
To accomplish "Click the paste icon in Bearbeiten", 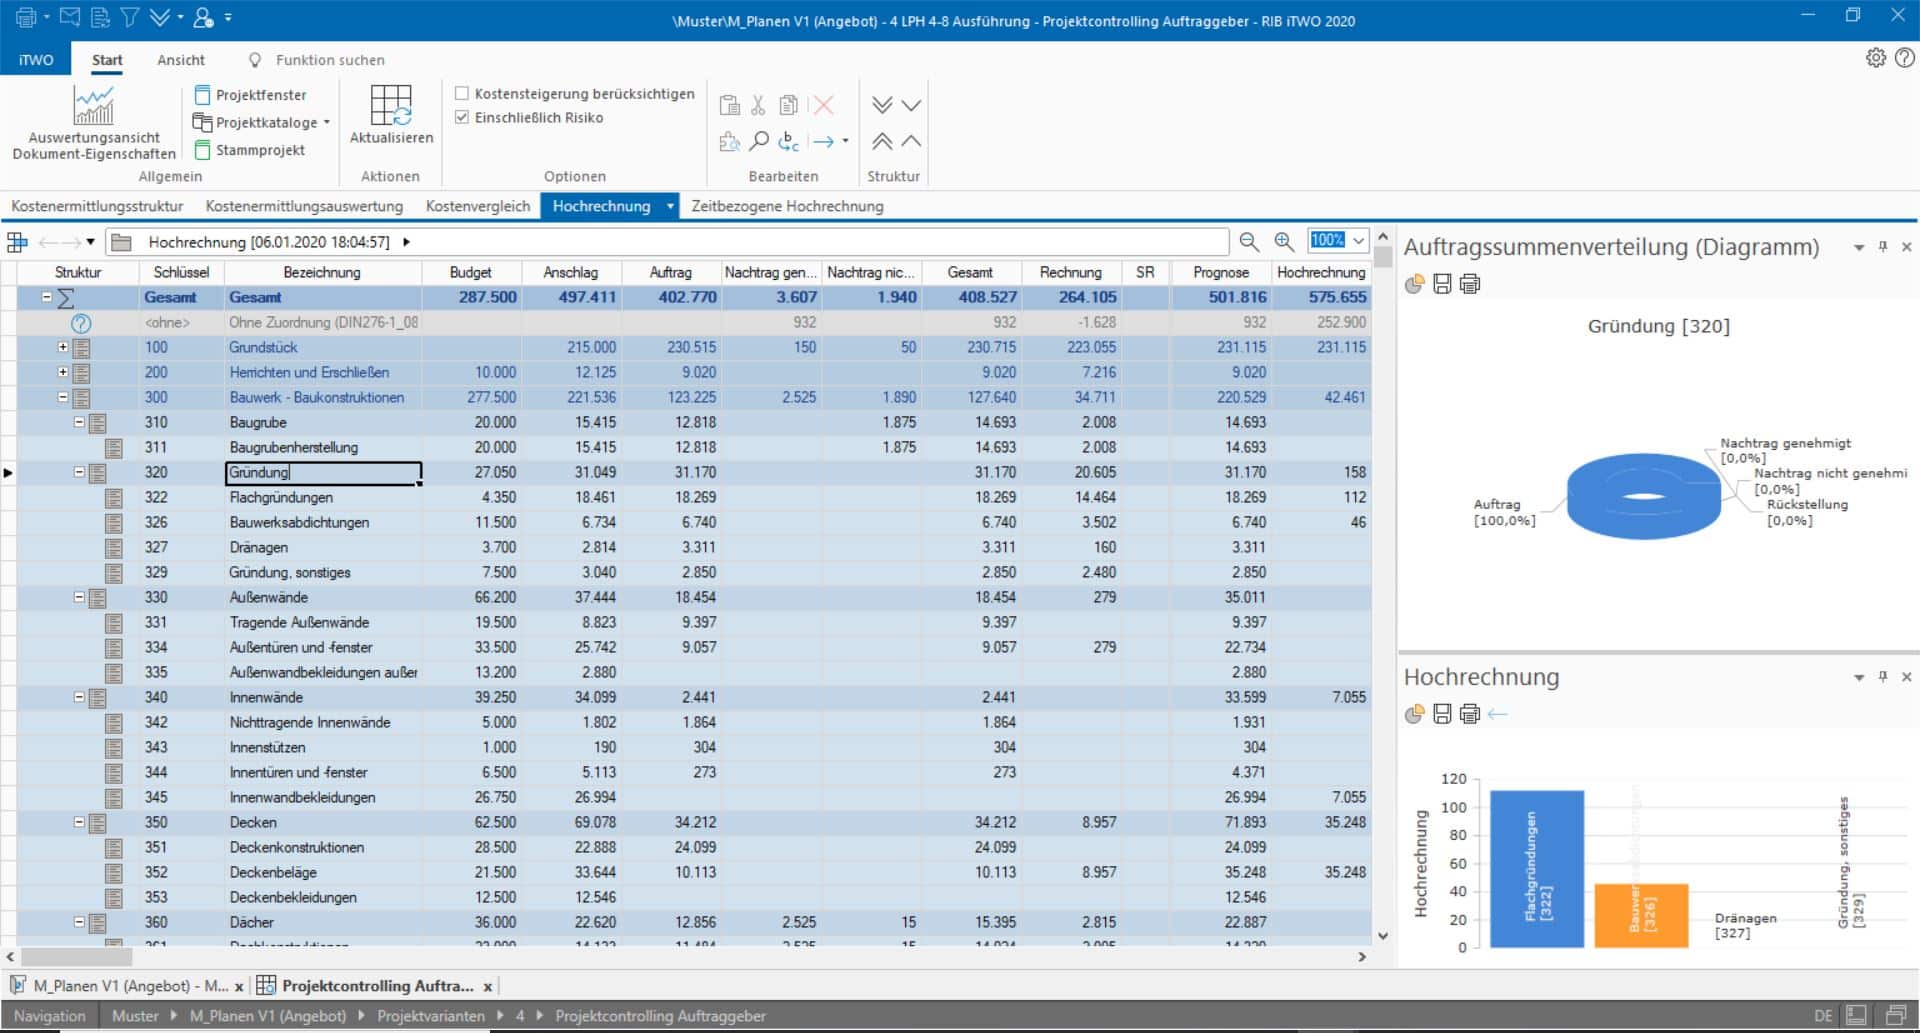I will pos(730,105).
